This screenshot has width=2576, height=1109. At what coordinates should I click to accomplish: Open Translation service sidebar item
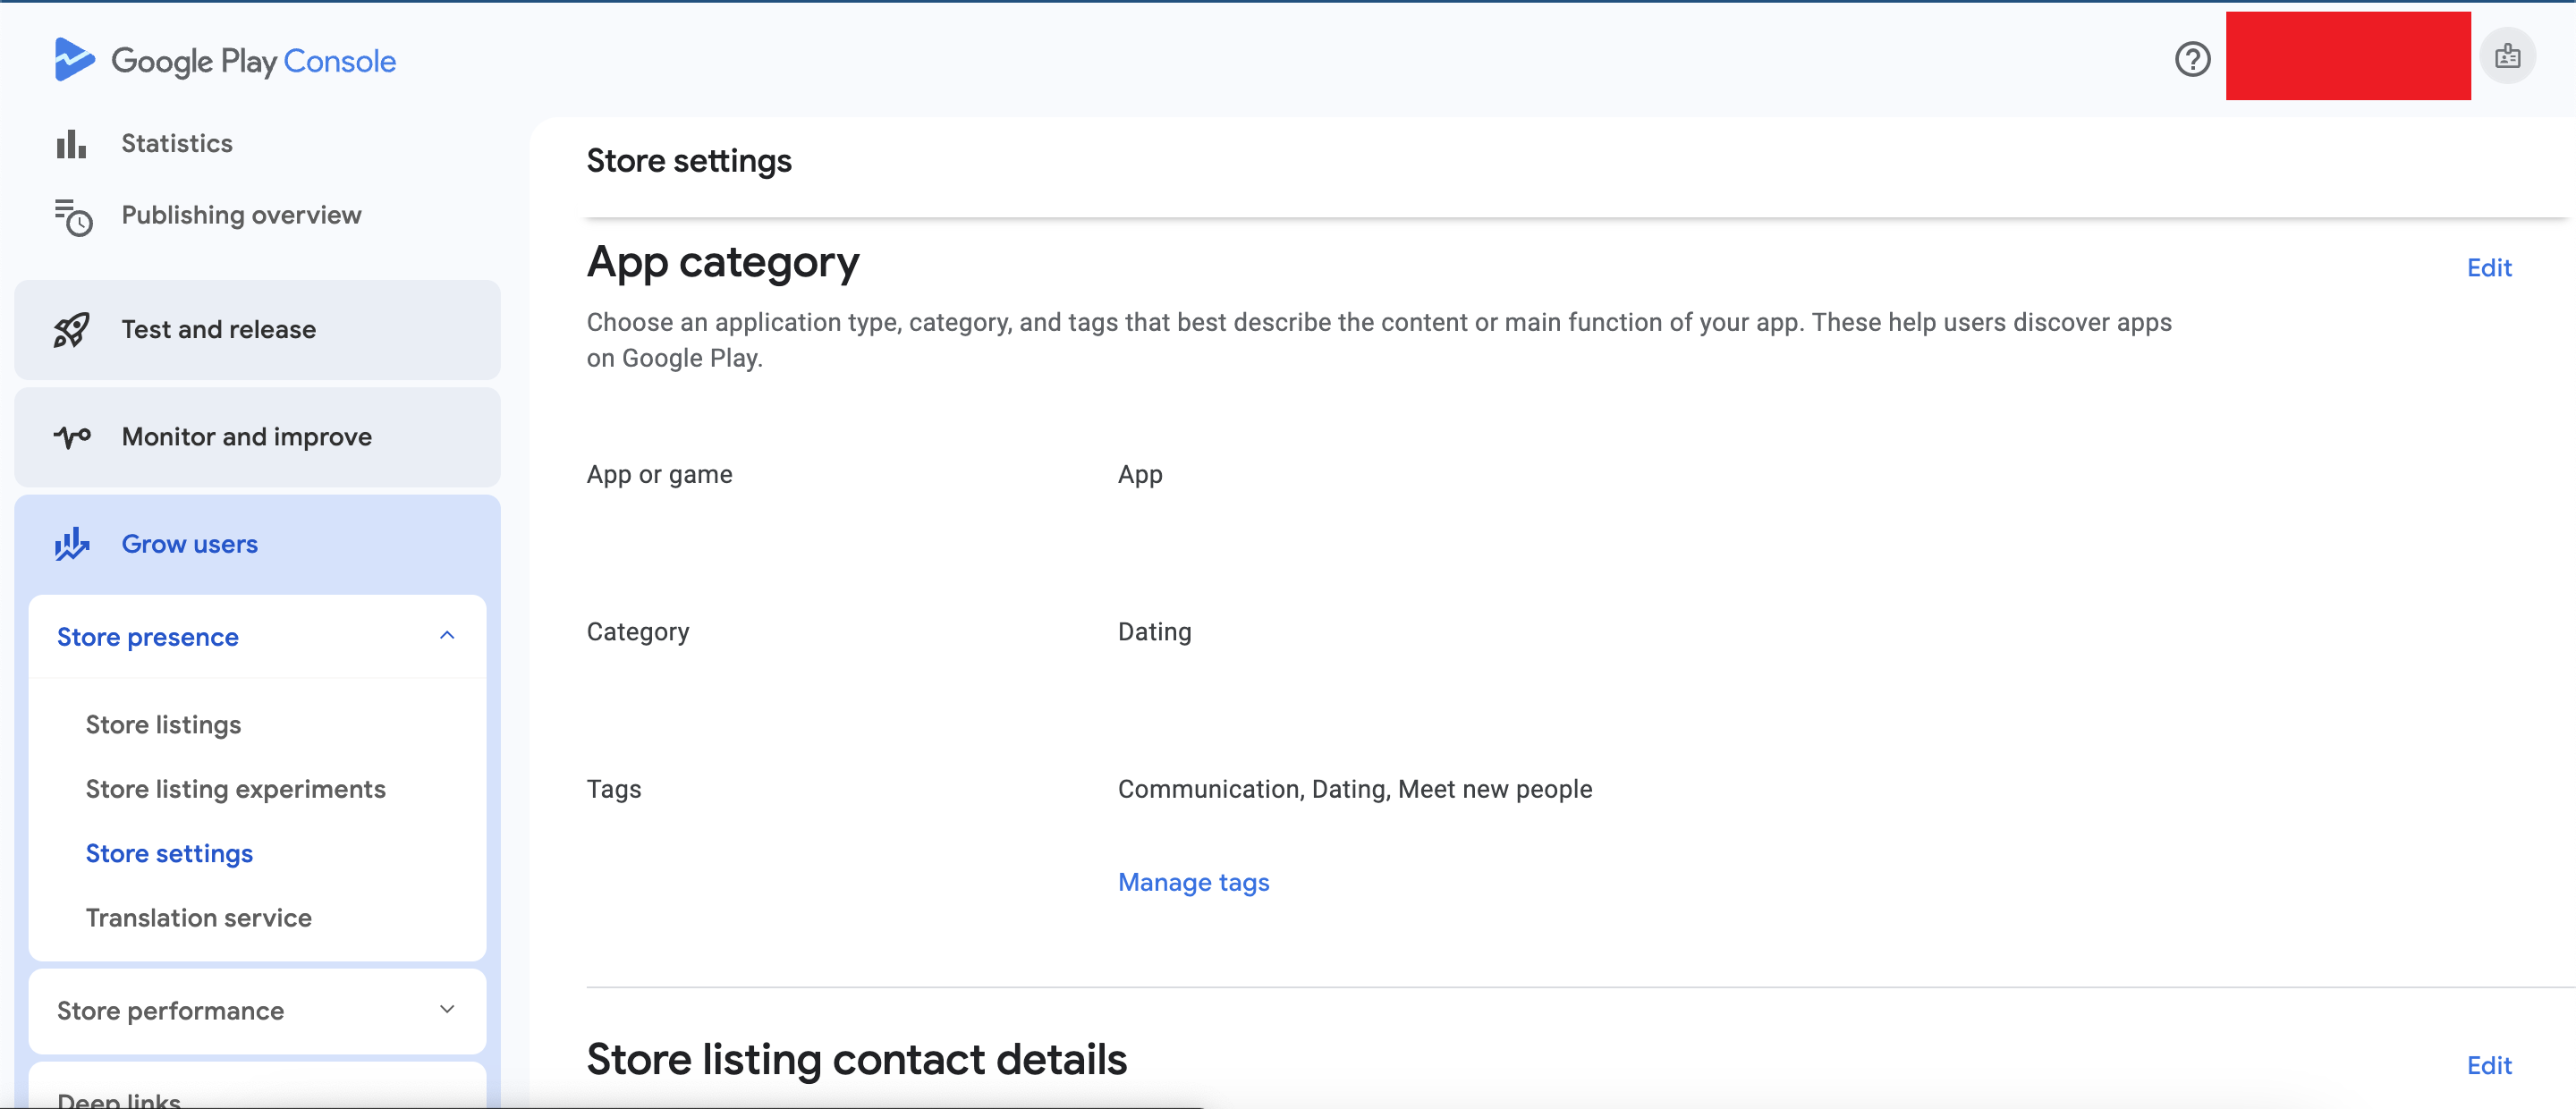tap(198, 917)
